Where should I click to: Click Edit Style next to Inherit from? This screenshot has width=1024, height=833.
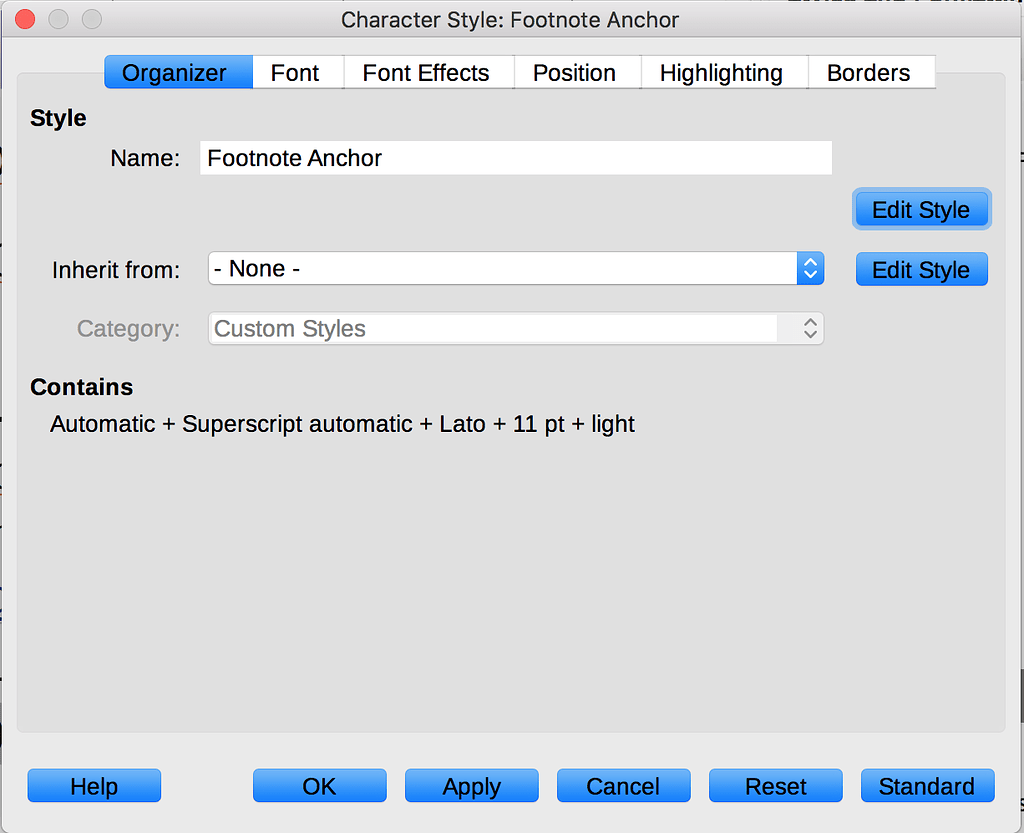921,269
